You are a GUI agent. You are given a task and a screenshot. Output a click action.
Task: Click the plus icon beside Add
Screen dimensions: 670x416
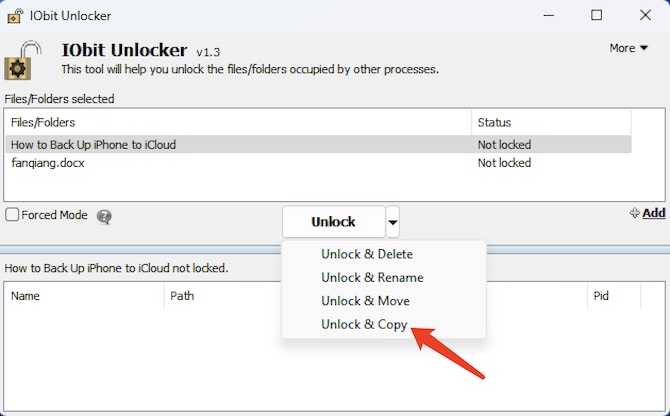coord(635,213)
